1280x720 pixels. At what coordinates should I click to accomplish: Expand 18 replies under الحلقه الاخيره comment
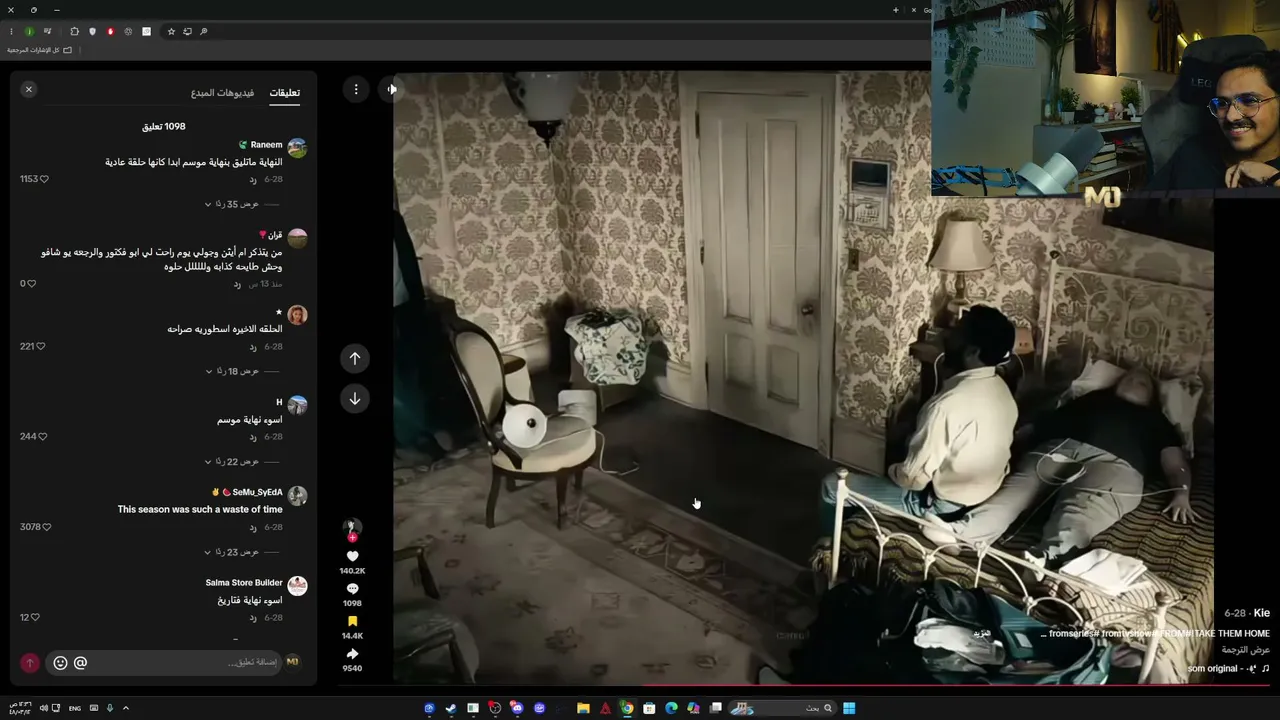(232, 371)
